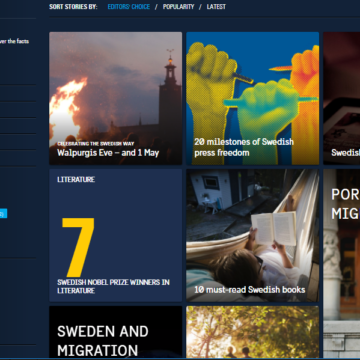Open the sunlit trees photo card at bottom
This screenshot has height=360, width=360.
click(x=253, y=332)
